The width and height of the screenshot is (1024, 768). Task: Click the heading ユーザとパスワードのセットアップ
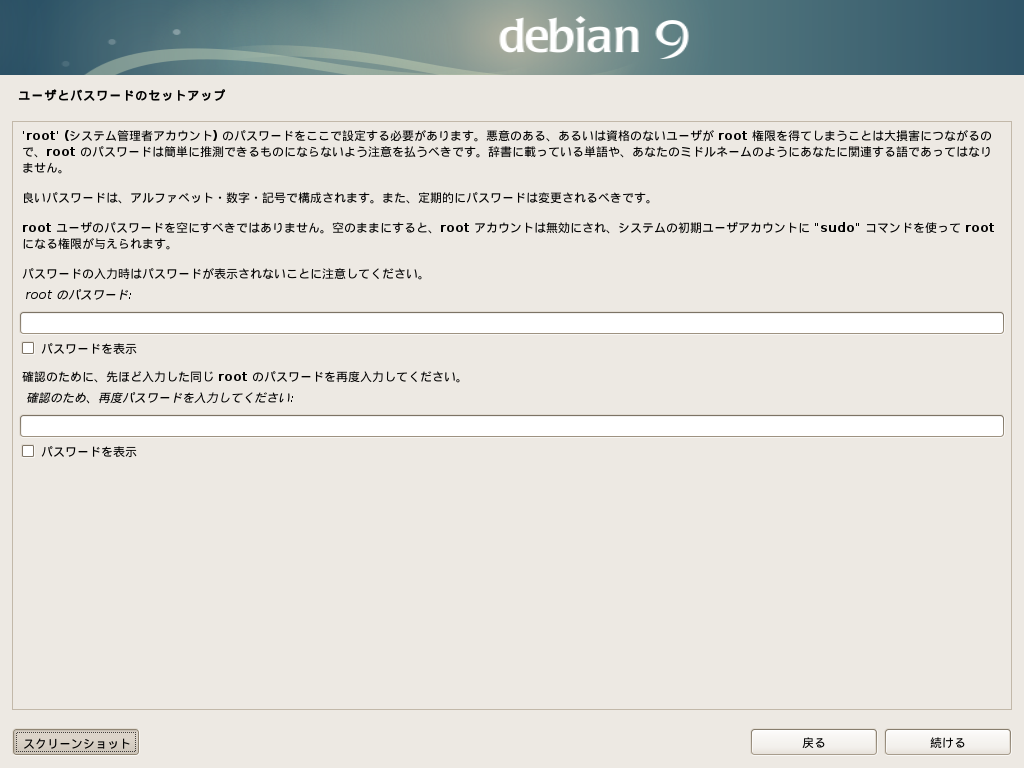coord(122,95)
